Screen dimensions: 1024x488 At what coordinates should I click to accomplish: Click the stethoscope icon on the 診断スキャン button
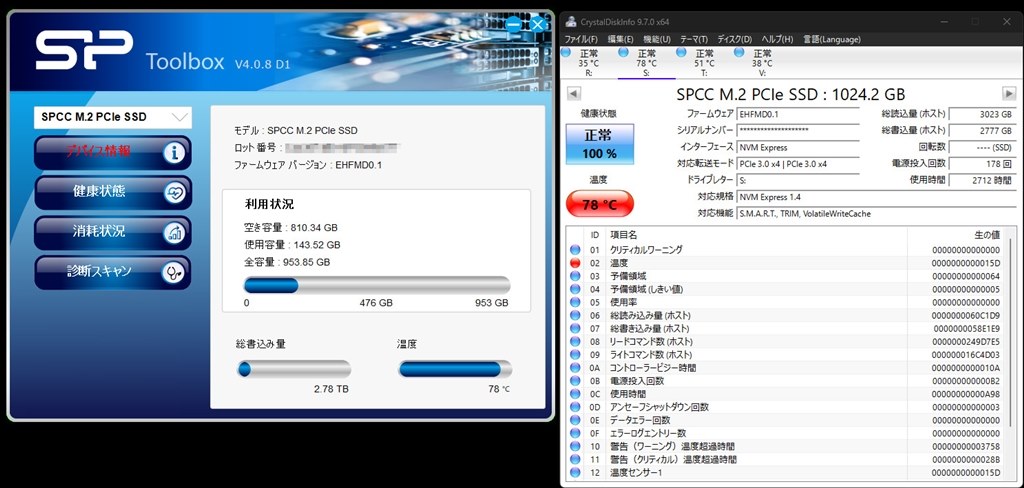[x=174, y=272]
